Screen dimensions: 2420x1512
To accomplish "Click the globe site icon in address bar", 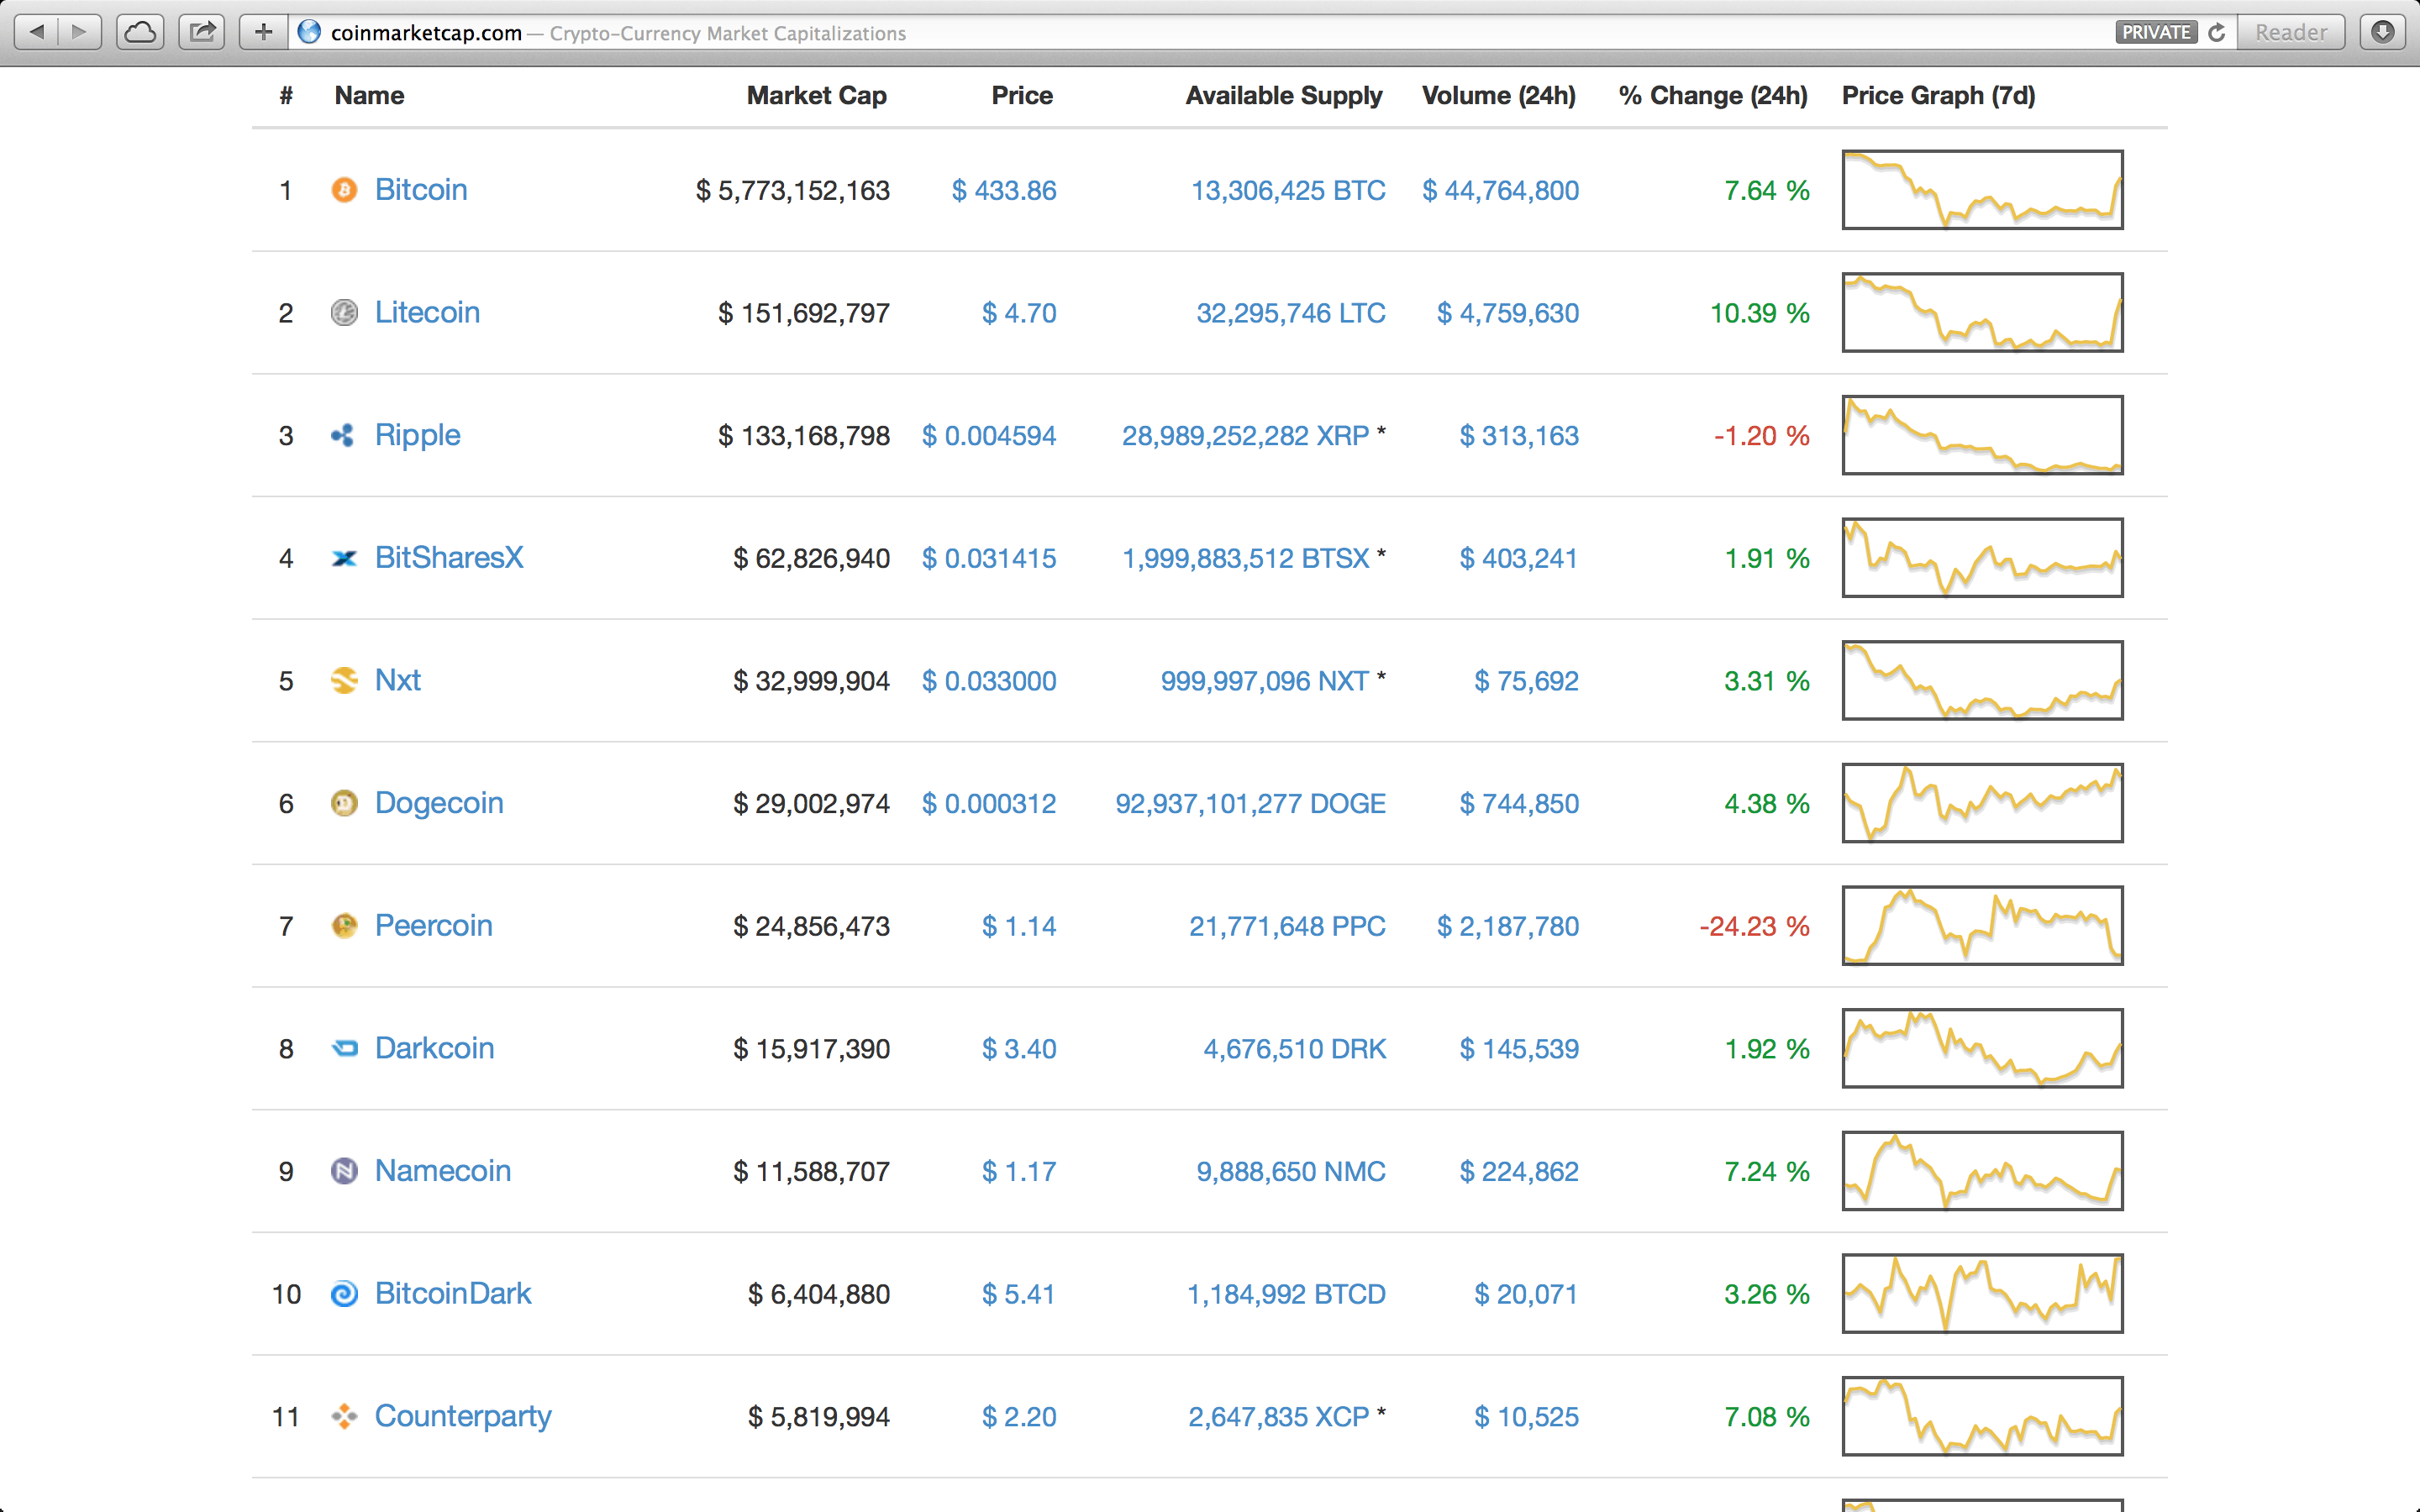I will click(310, 32).
